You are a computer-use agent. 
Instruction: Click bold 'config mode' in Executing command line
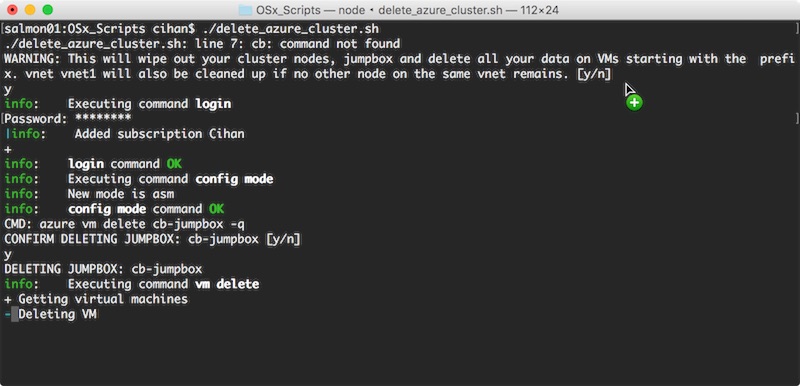coord(234,179)
